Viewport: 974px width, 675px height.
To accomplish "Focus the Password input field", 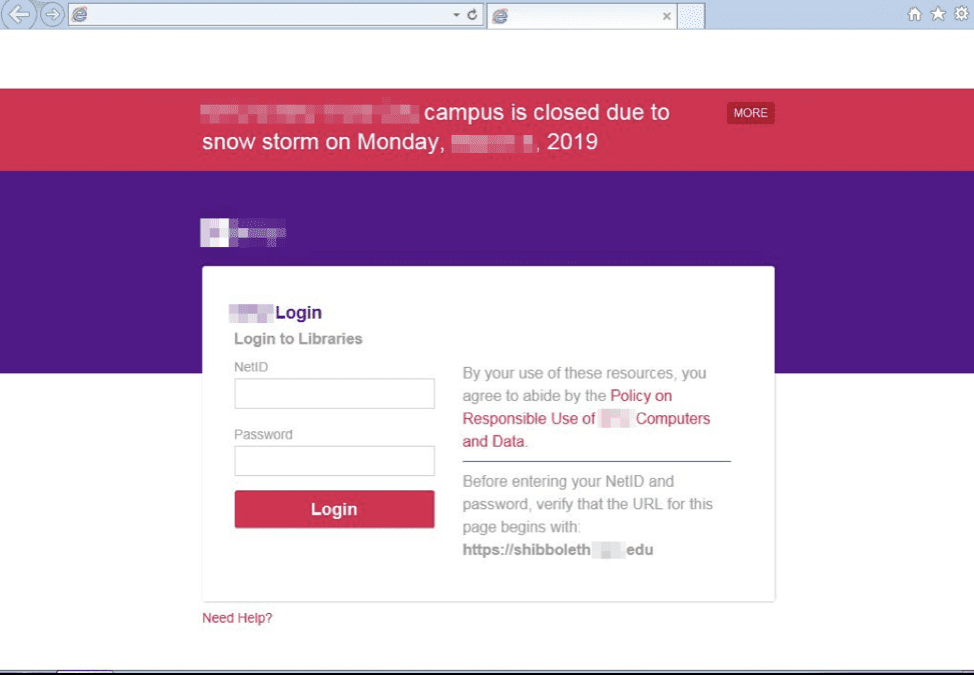I will [x=334, y=461].
